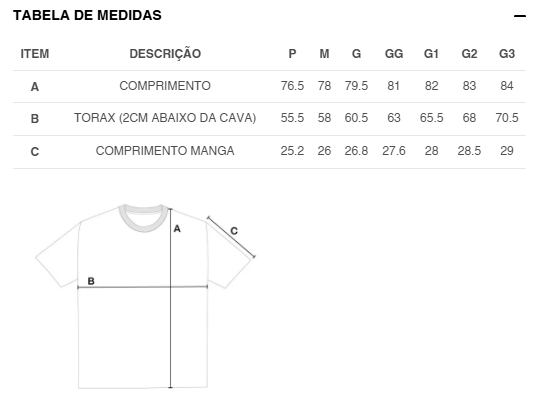Screen dimensions: 535x394
Task: Click label C on the sleeve diagram
Action: (x=234, y=231)
